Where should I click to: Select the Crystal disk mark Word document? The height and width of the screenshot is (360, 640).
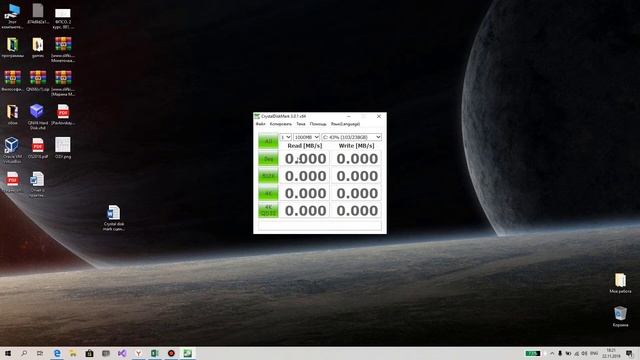[x=114, y=218]
